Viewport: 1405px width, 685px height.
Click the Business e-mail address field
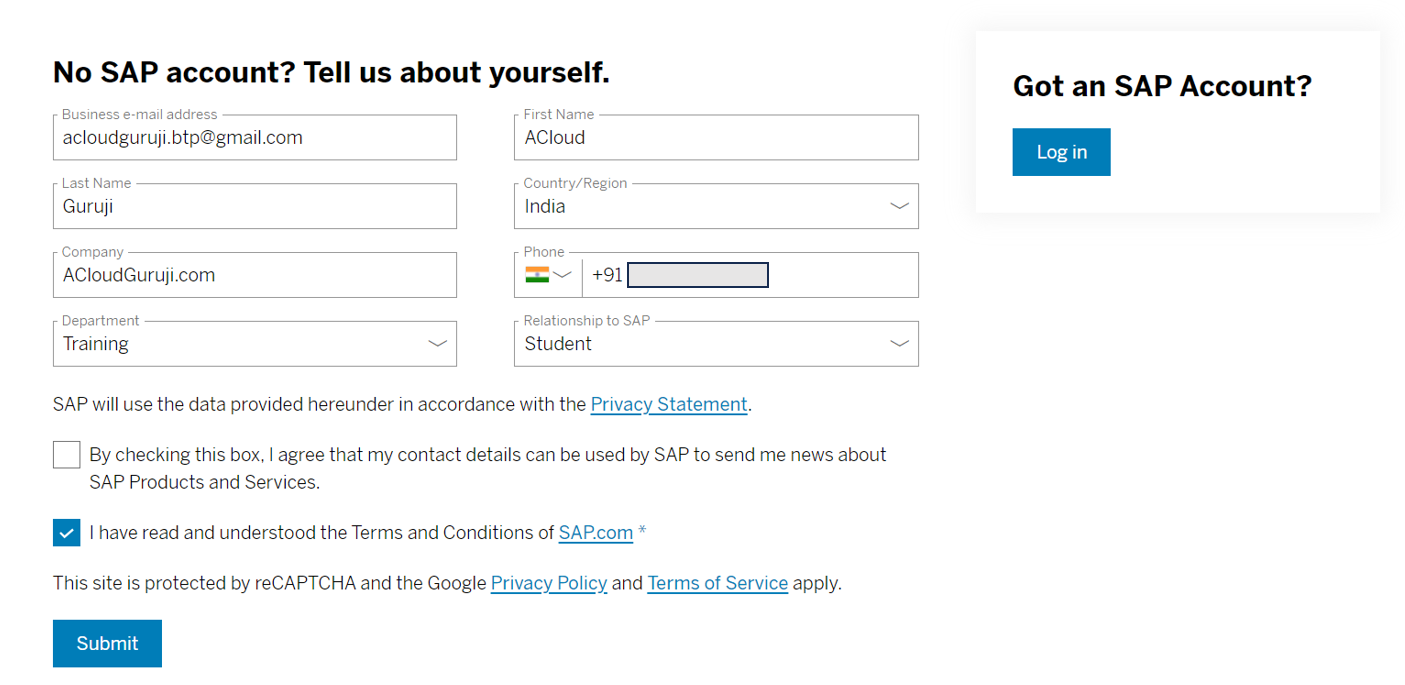(x=254, y=138)
